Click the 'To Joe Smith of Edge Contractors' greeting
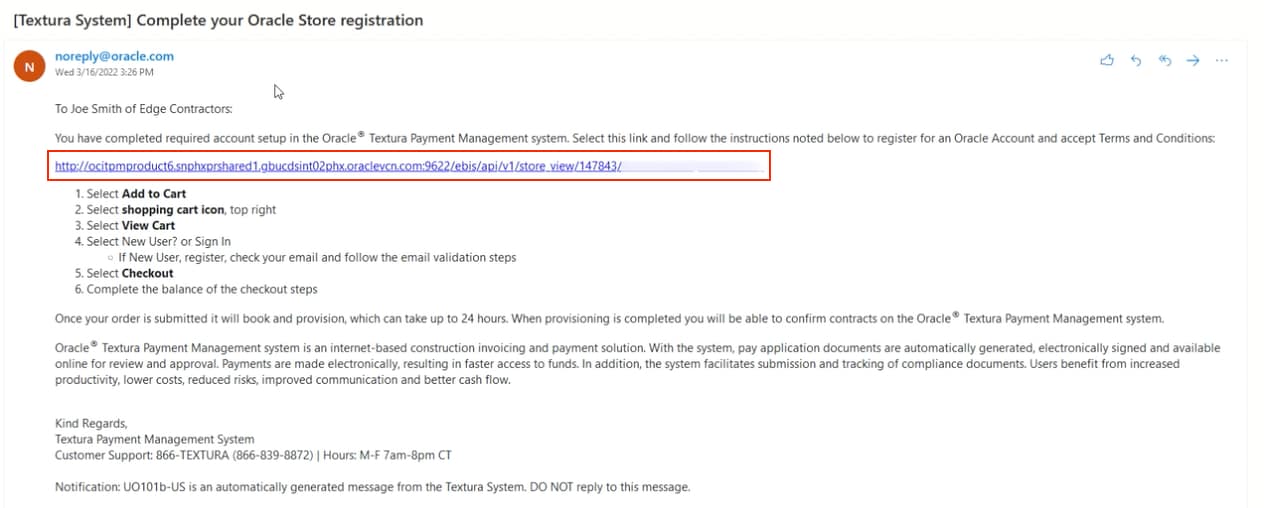 [x=143, y=109]
